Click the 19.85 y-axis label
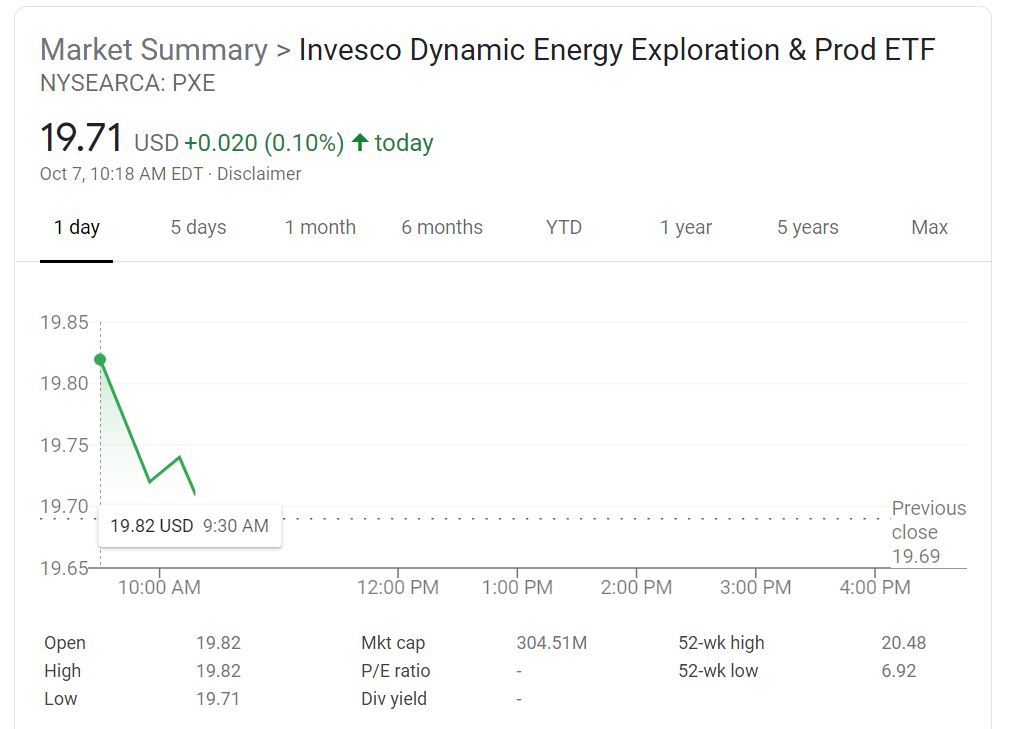This screenshot has width=1009, height=729. click(64, 322)
